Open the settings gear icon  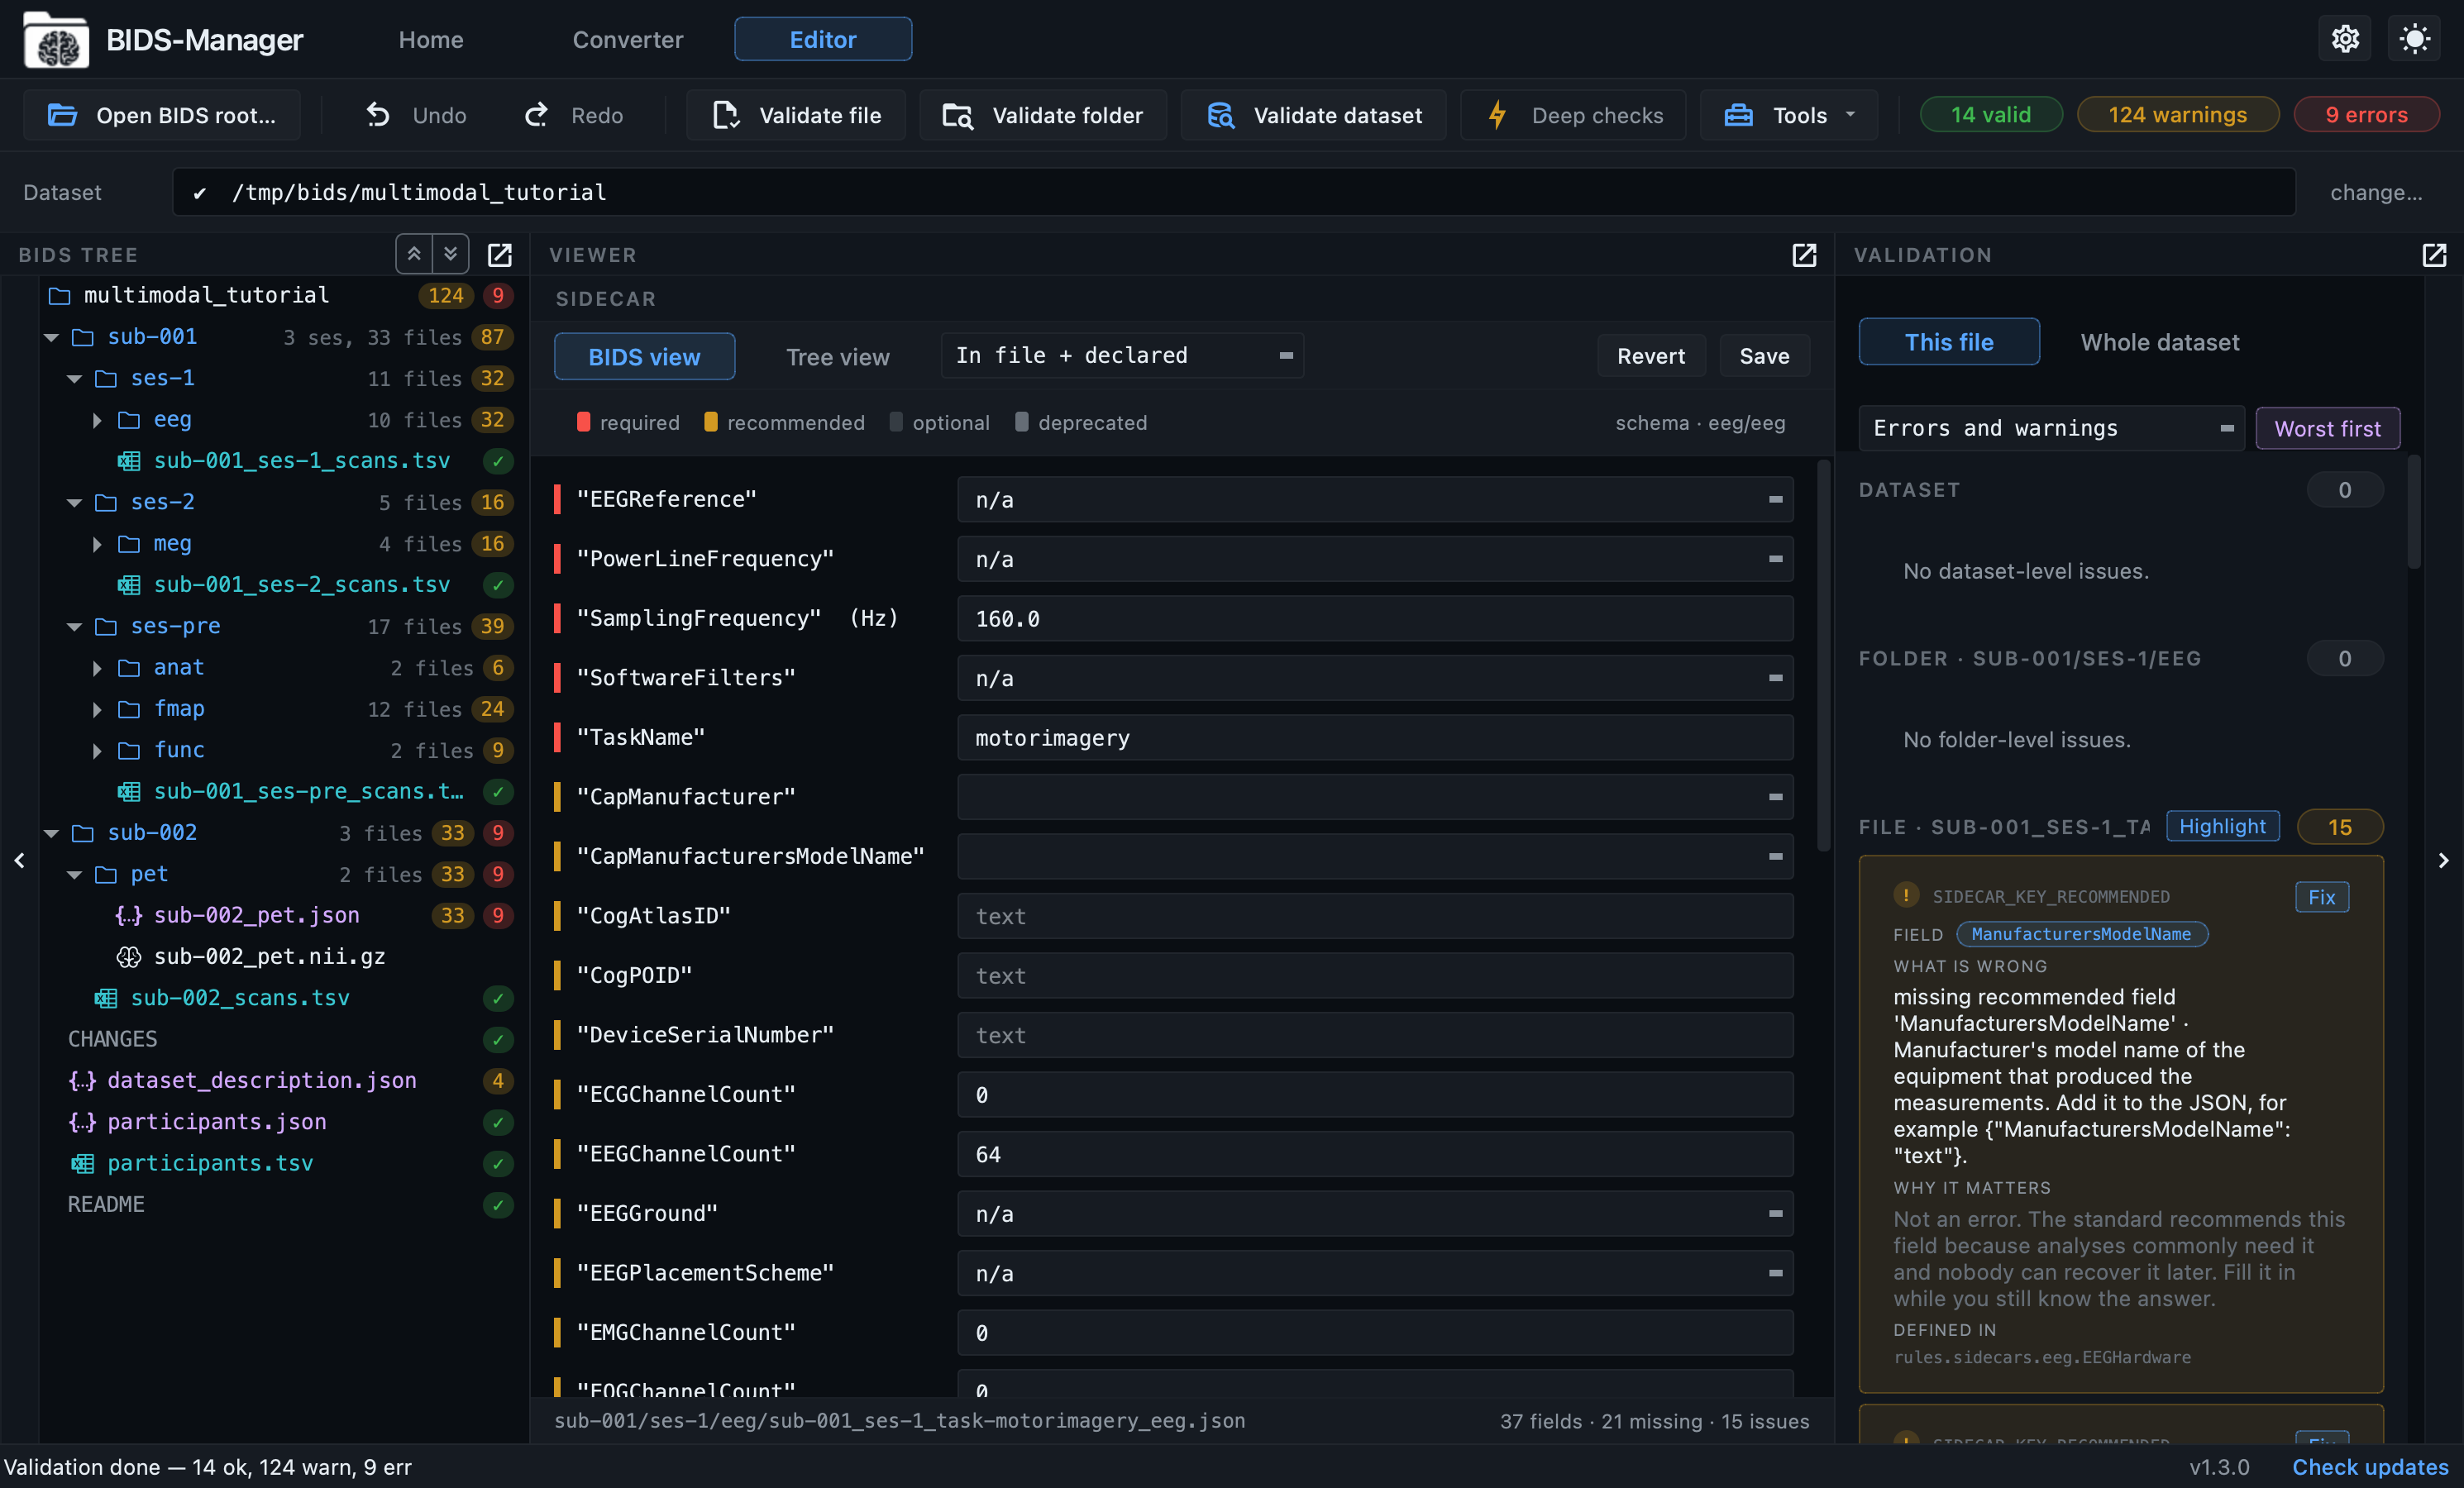pyautogui.click(x=2344, y=39)
